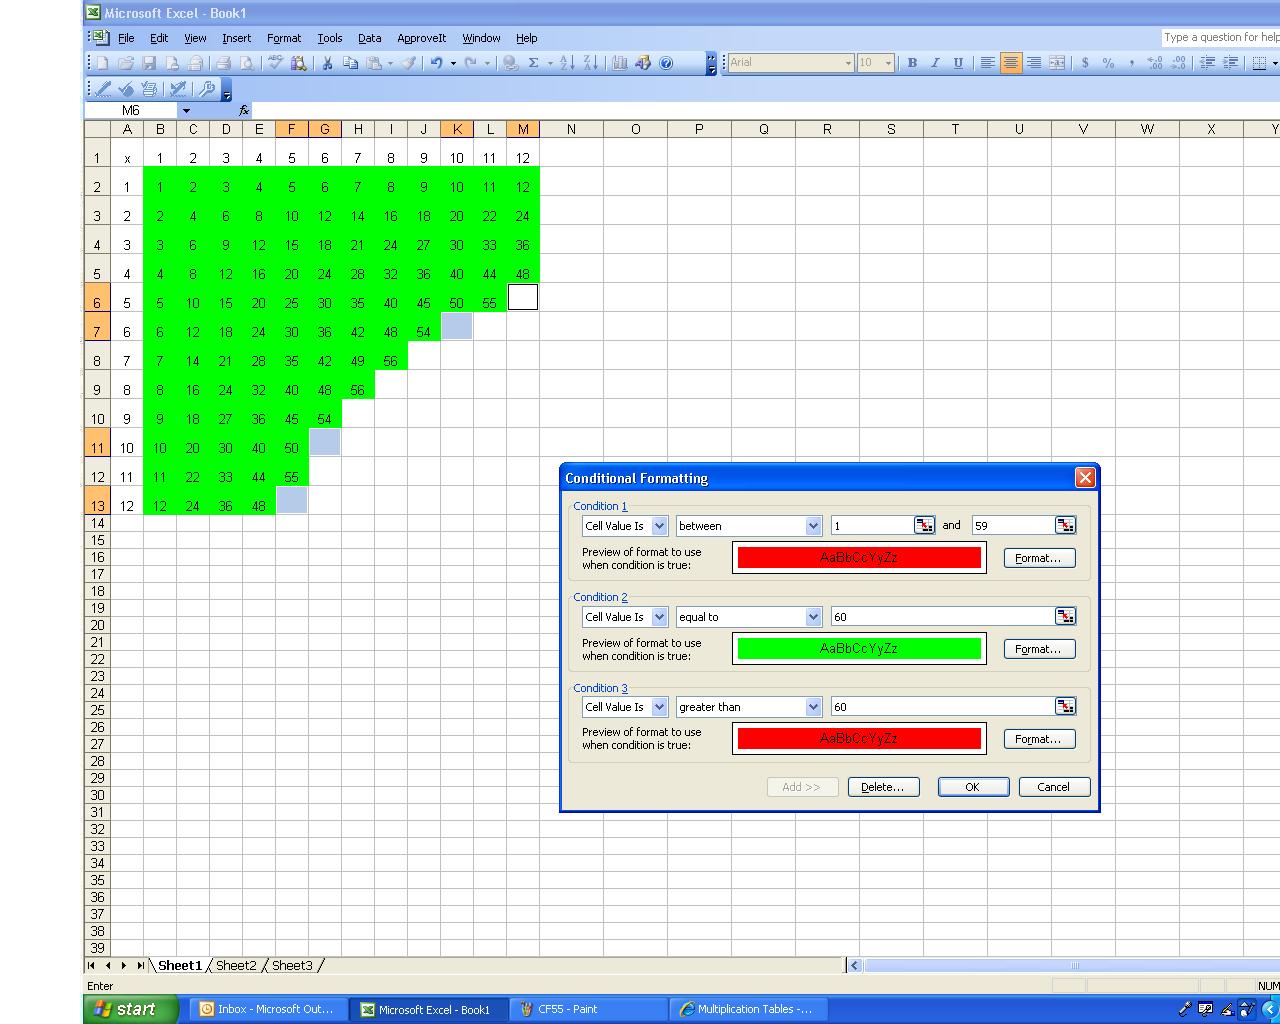
Task: Open the Arial font name dropdown
Action: coord(848,63)
